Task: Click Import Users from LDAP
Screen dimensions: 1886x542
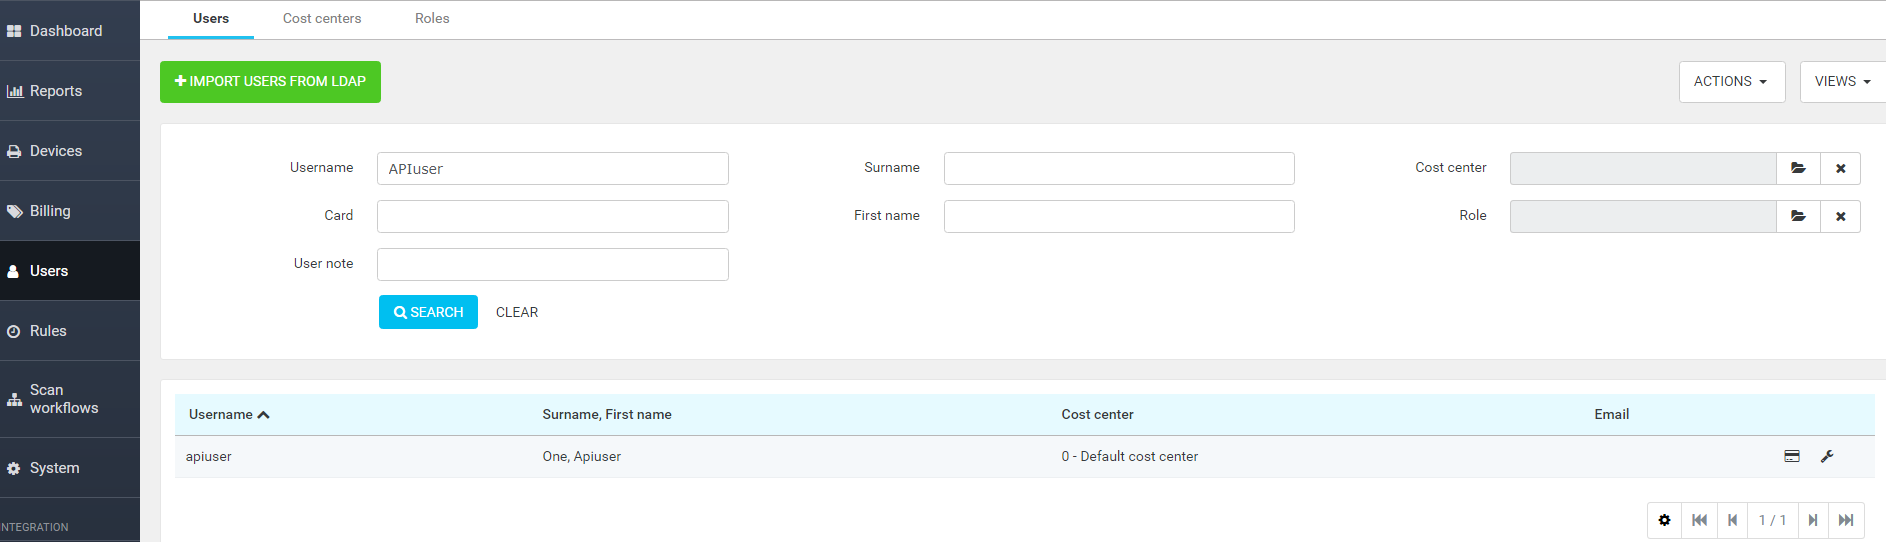Action: [270, 82]
